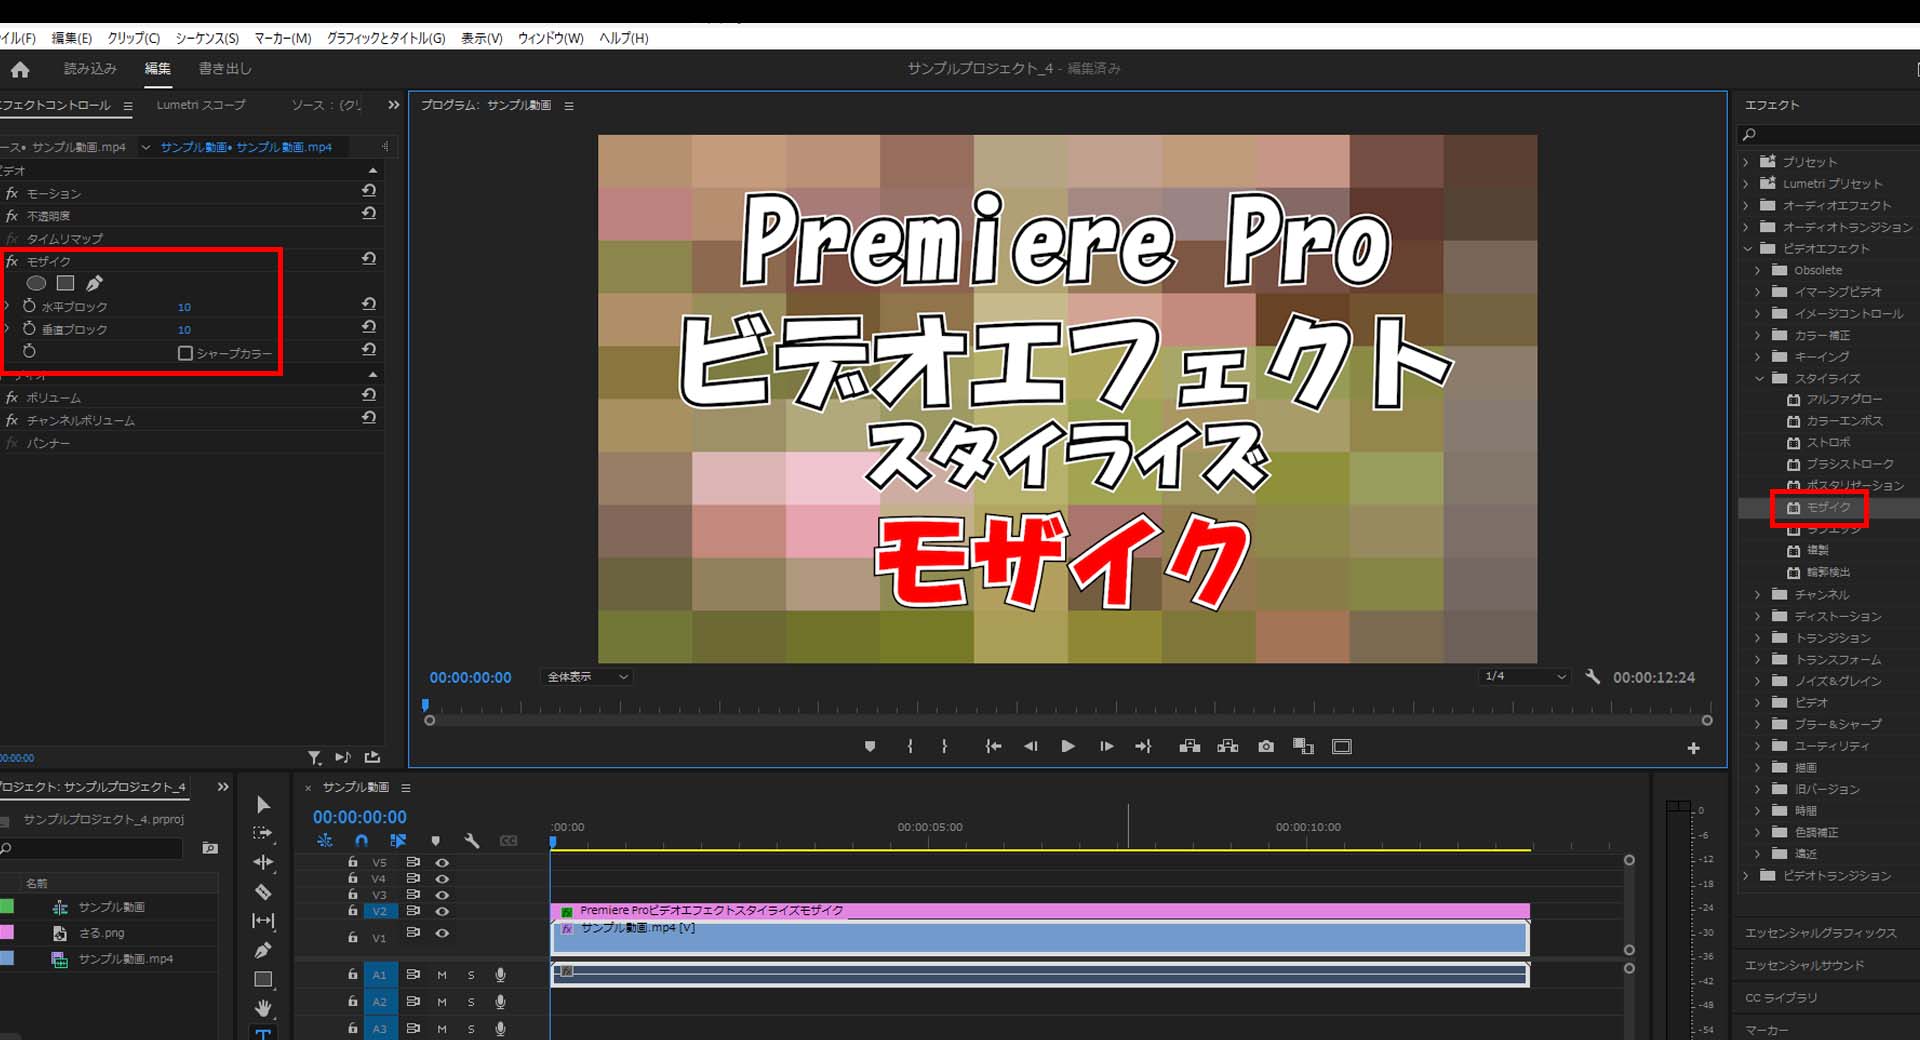The height and width of the screenshot is (1040, 1920).
Task: Select the Razor tool
Action: pyautogui.click(x=263, y=891)
